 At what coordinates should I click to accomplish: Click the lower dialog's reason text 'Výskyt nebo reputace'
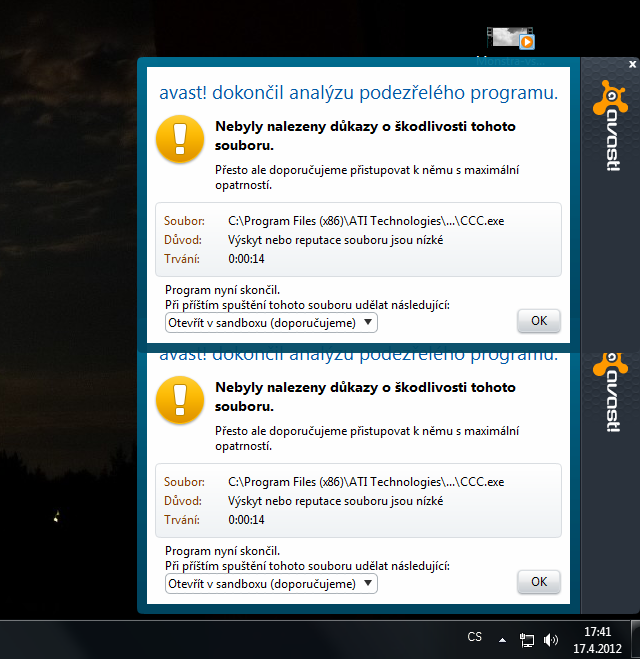pyautogui.click(x=335, y=501)
